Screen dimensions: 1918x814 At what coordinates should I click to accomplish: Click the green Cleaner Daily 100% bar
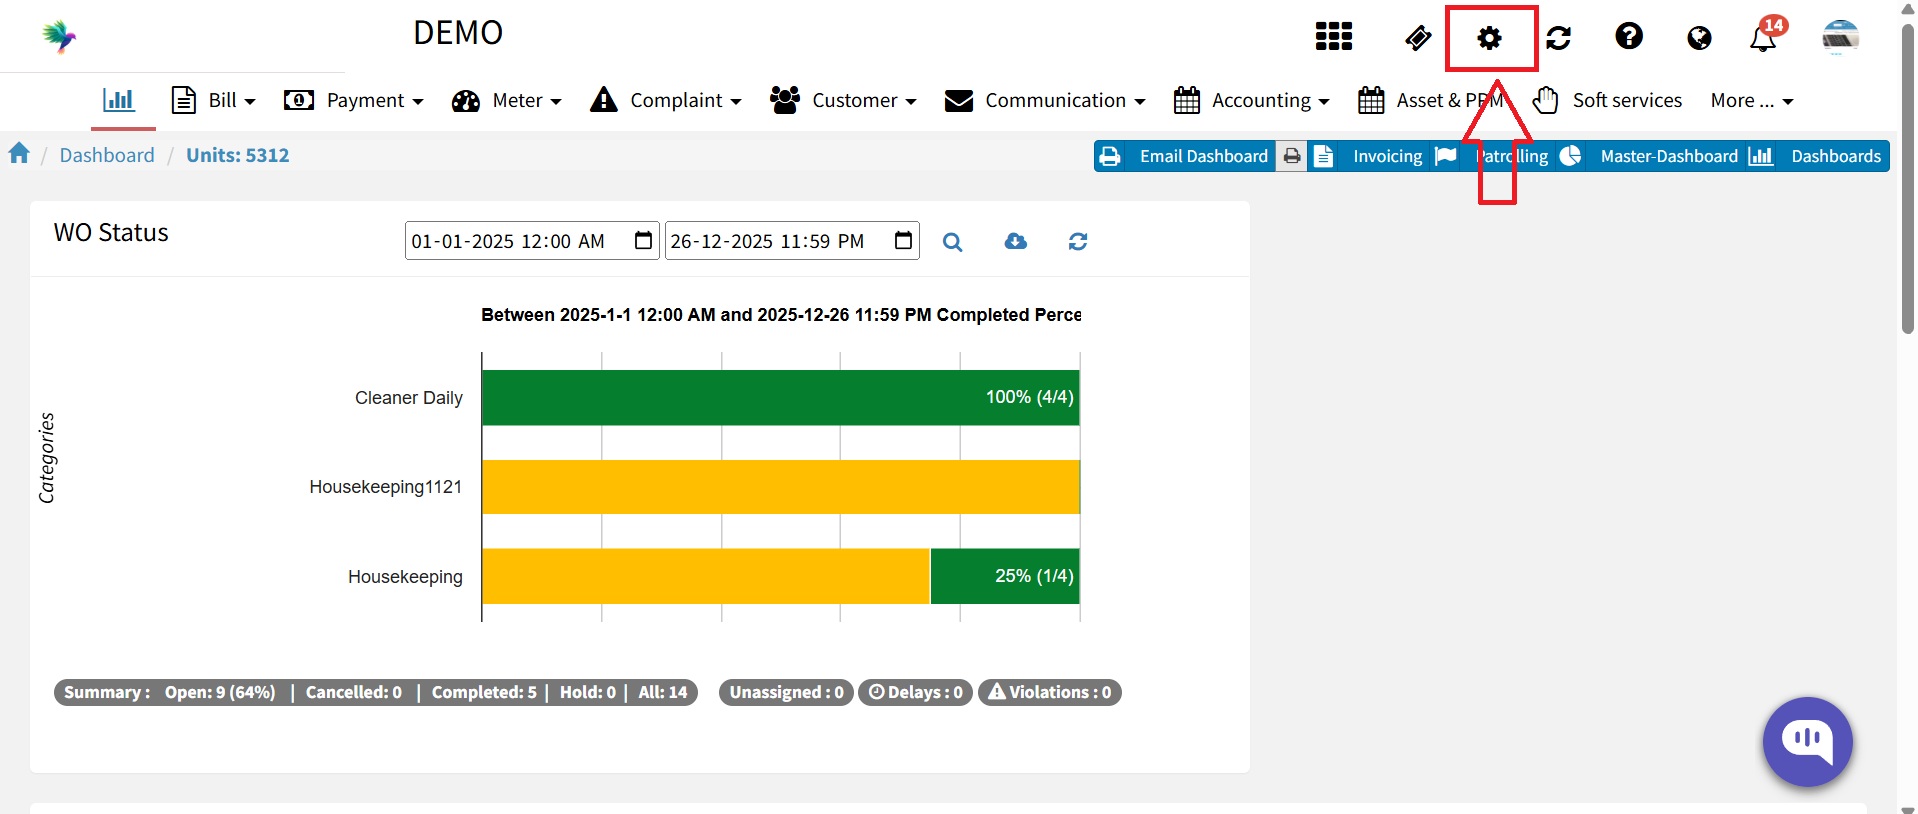[780, 398]
